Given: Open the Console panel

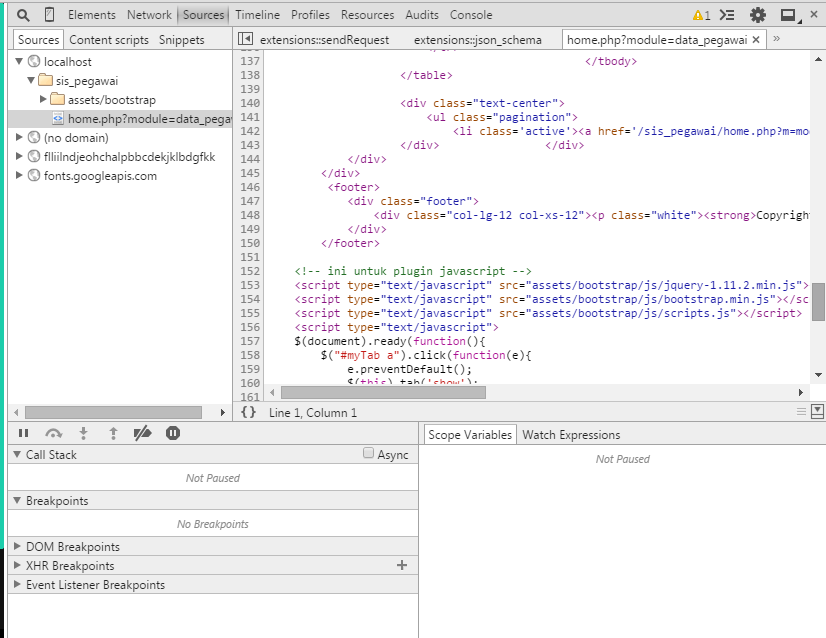Looking at the screenshot, I should pyautogui.click(x=471, y=15).
